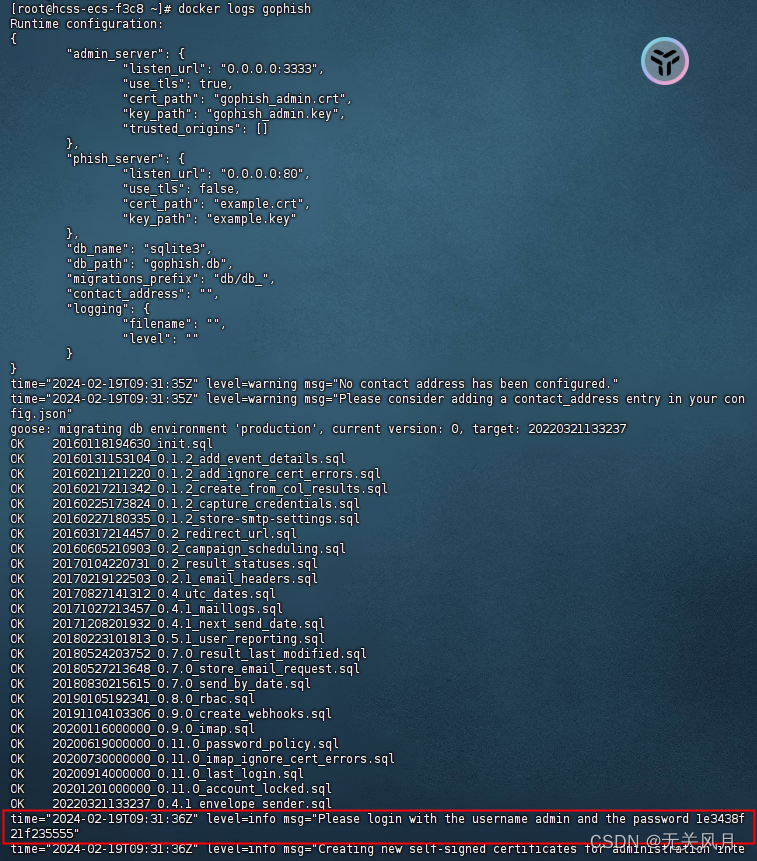Click the "admin_server" key line
The width and height of the screenshot is (757, 861).
pyautogui.click(x=126, y=54)
